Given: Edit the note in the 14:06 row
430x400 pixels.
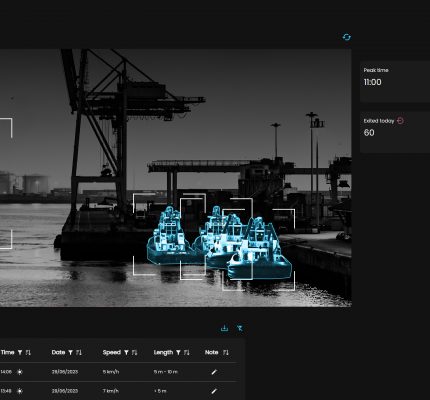Looking at the screenshot, I should [x=214, y=372].
